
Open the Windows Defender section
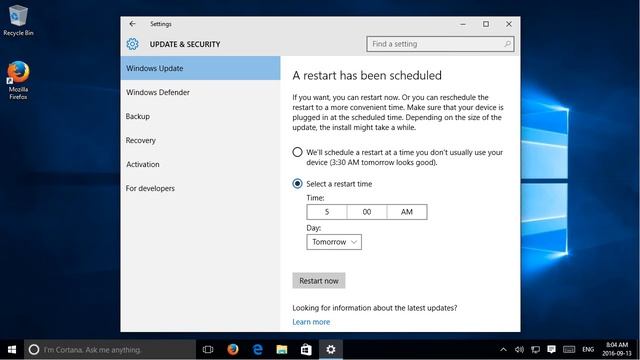200,92
